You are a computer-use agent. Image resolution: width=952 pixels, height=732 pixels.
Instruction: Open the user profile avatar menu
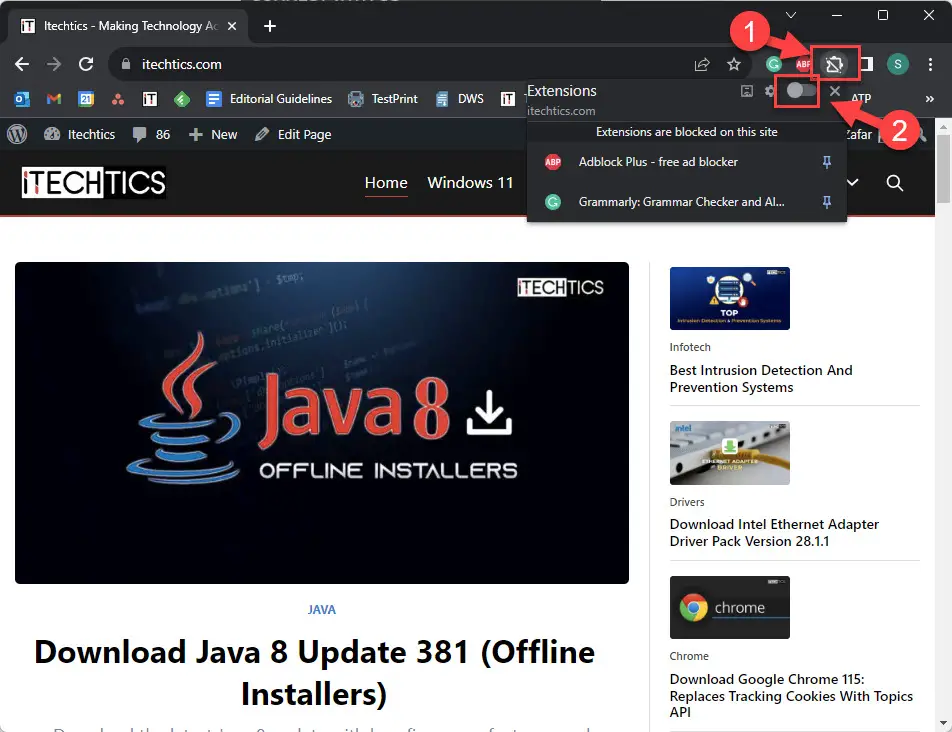[898, 65]
